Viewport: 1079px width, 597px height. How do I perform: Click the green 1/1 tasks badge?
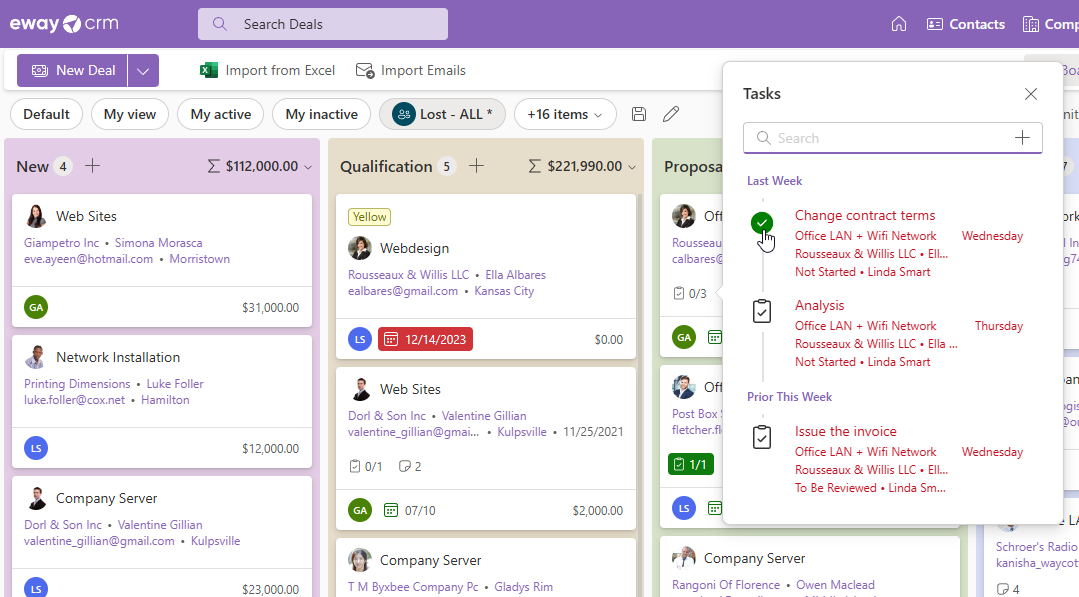tap(691, 464)
